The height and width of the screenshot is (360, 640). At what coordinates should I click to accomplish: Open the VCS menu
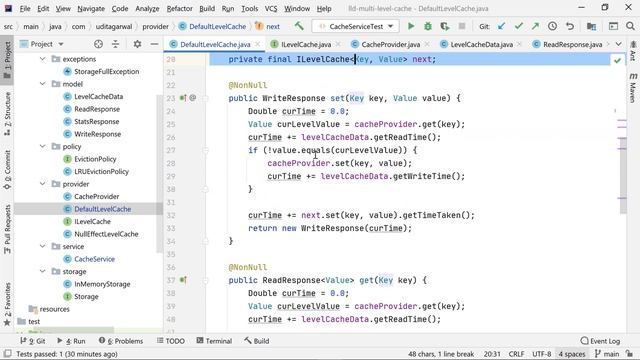click(271, 8)
